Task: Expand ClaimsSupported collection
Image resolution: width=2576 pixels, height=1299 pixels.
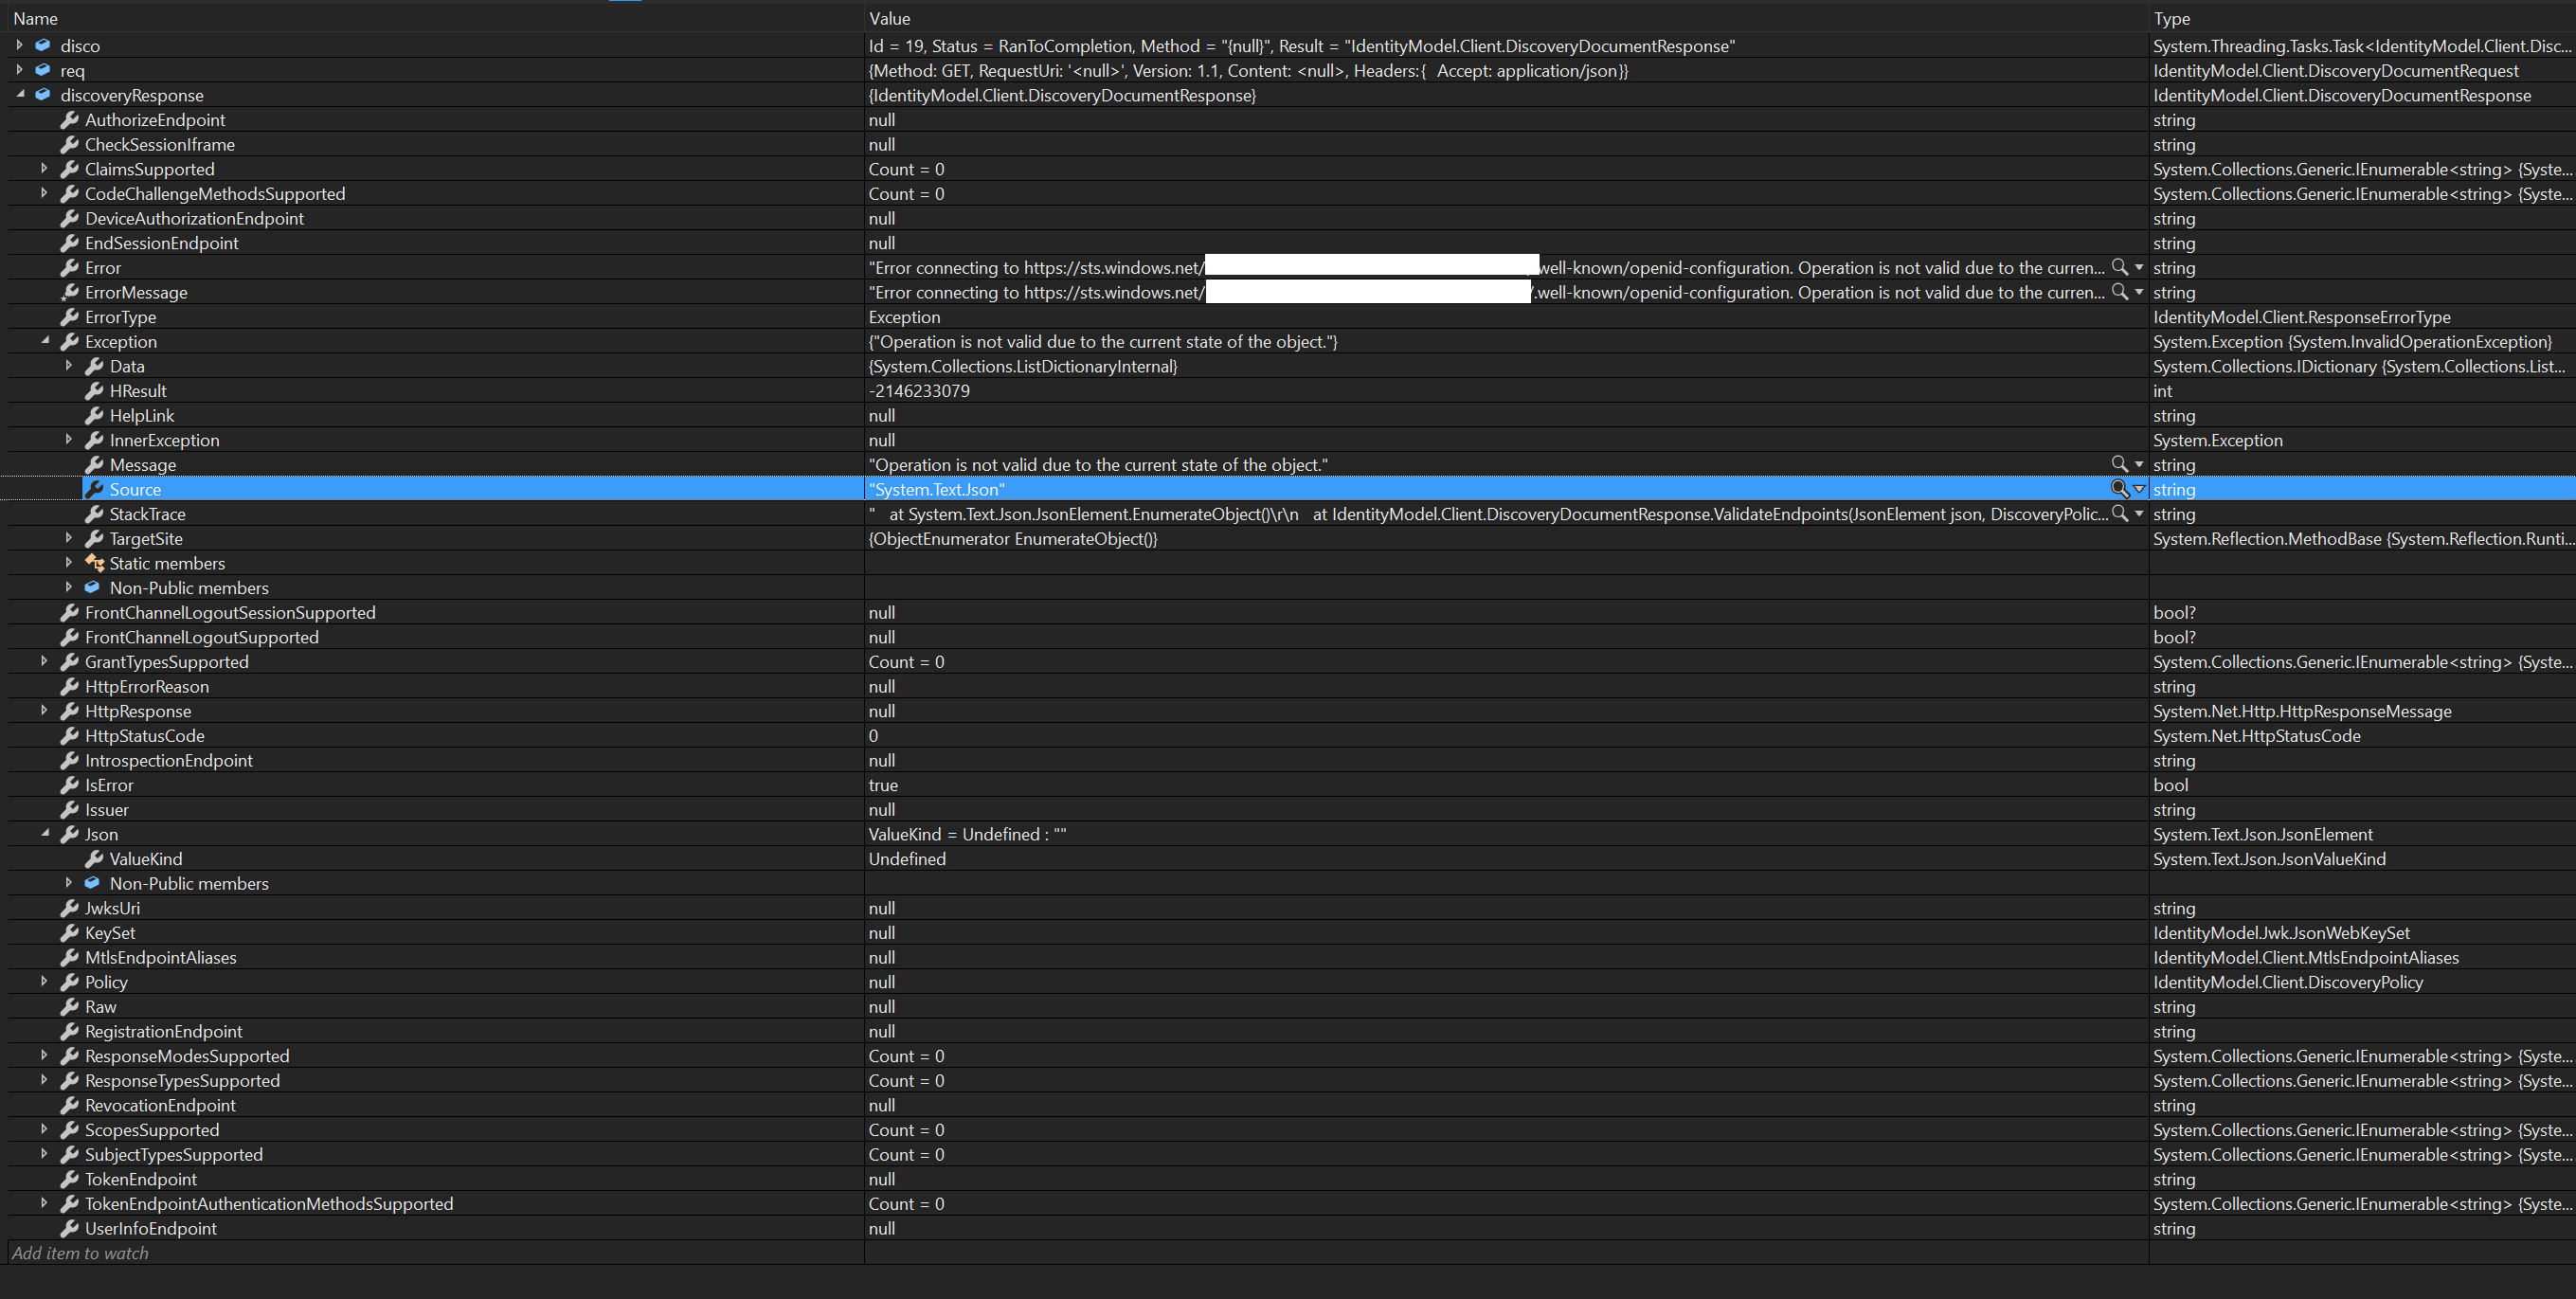Action: point(44,168)
